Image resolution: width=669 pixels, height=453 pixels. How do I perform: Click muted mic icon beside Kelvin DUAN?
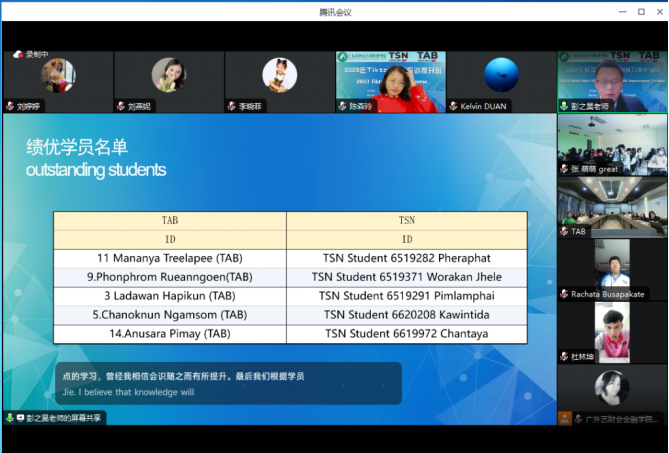click(453, 106)
